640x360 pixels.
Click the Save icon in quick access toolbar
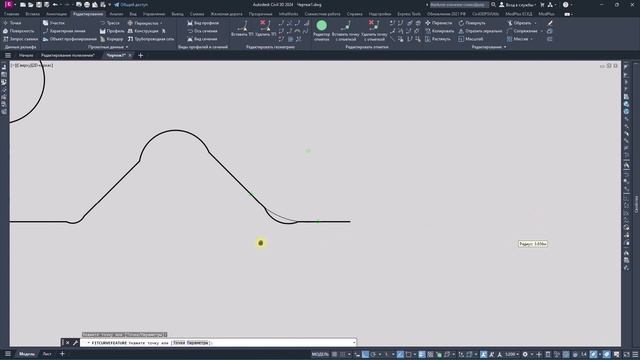click(x=39, y=5)
